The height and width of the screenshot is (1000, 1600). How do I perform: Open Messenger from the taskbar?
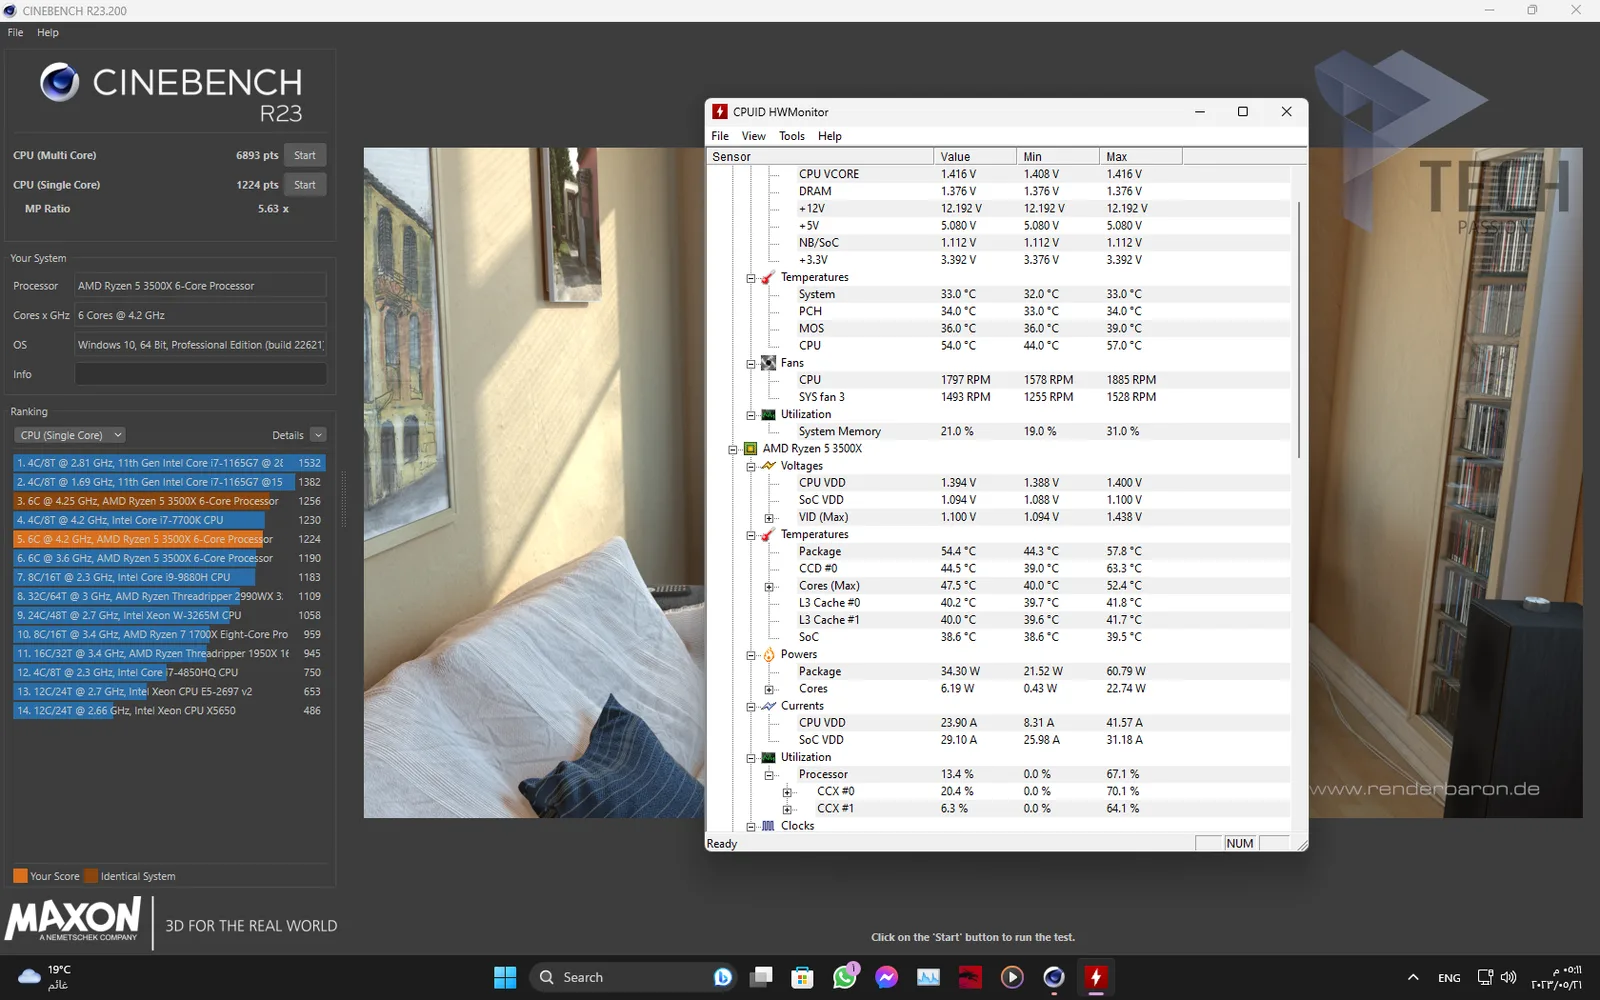point(887,977)
